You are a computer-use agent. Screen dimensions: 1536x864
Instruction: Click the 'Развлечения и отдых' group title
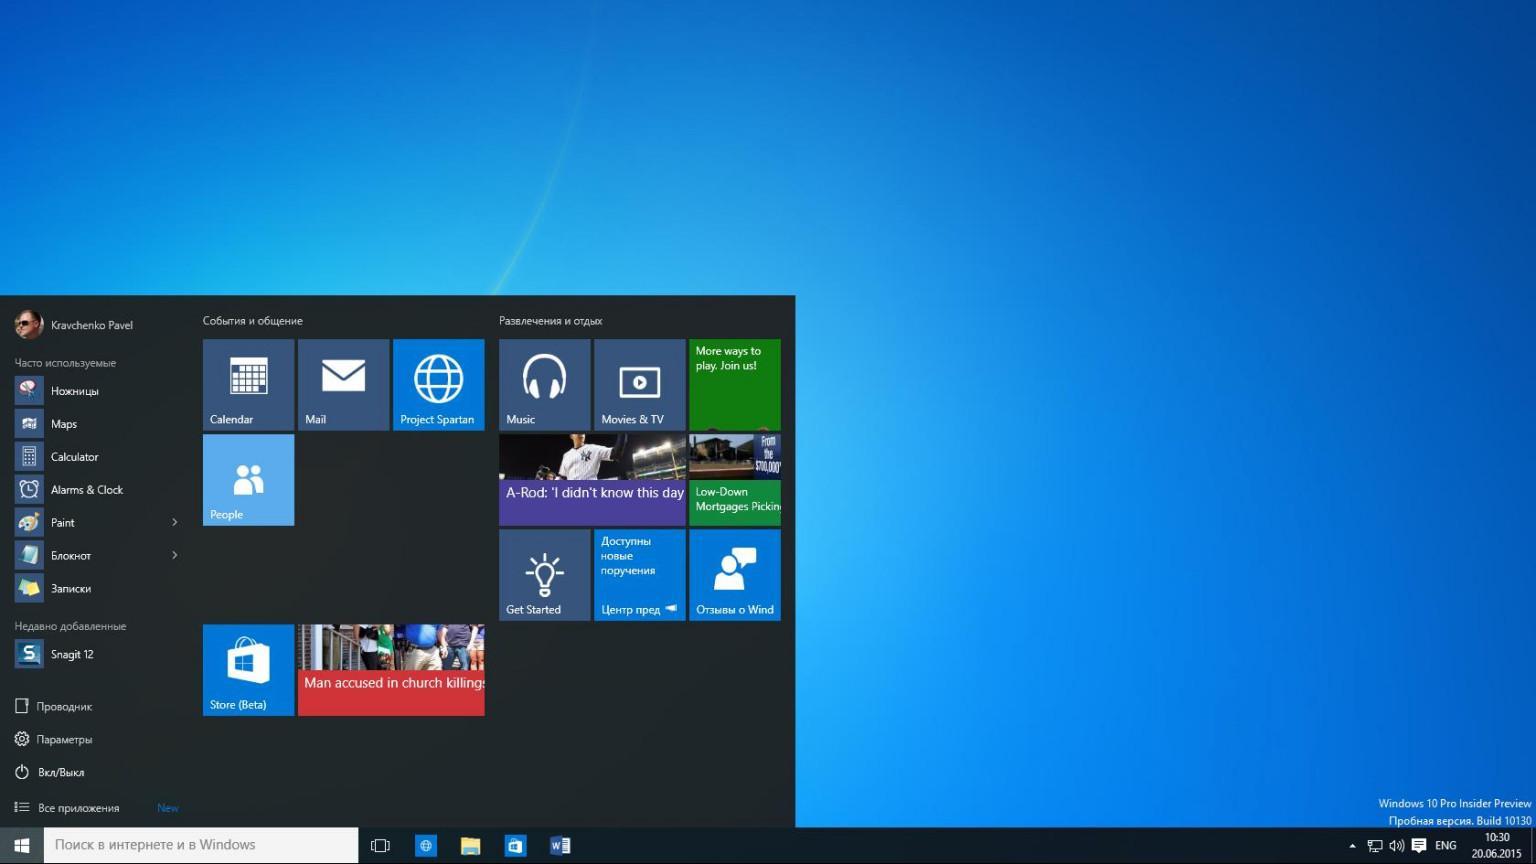(x=551, y=321)
